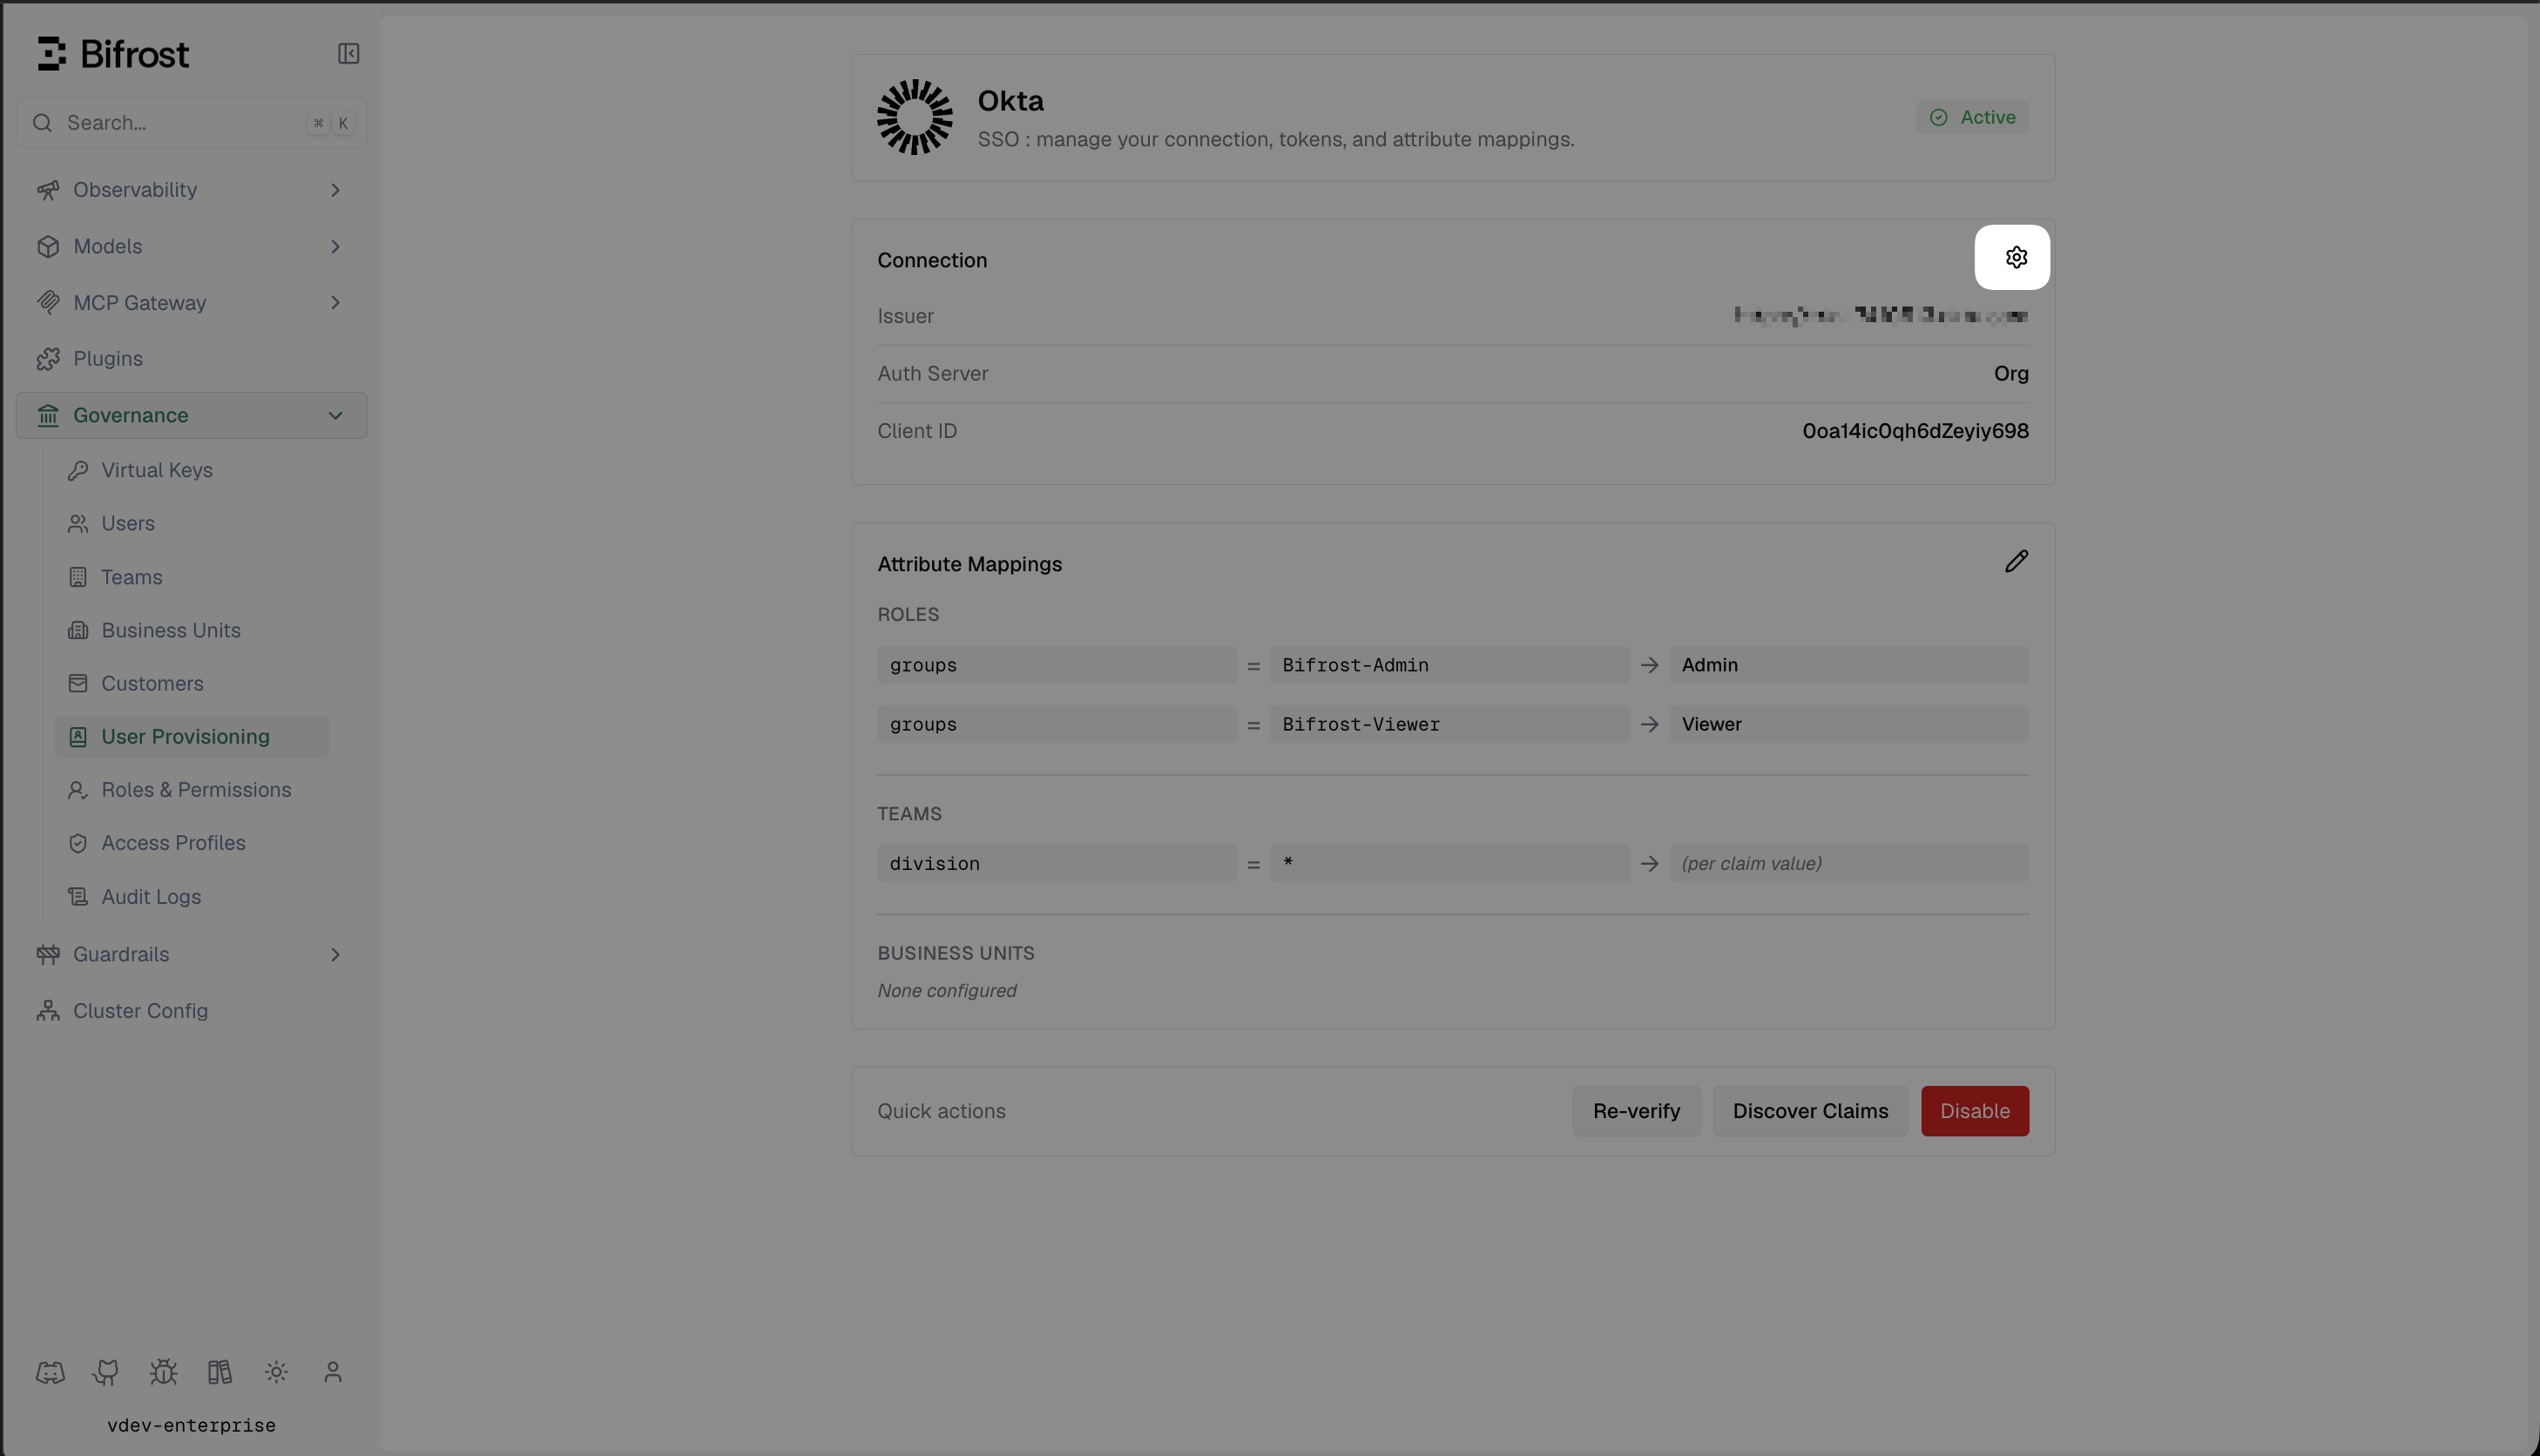
Task: Expand the Models section chevron
Action: tap(335, 246)
